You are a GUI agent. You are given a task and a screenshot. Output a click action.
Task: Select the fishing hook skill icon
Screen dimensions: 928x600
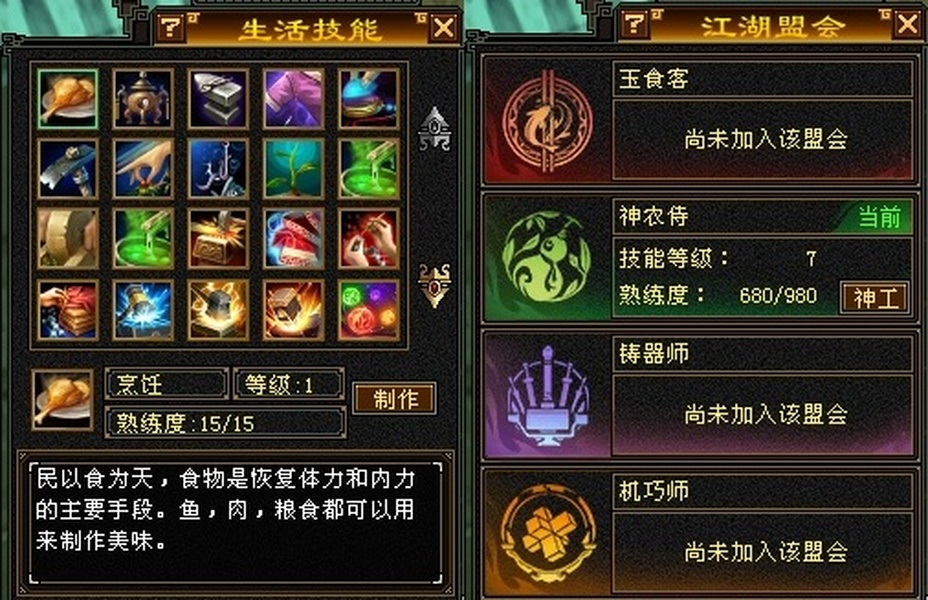click(218, 169)
